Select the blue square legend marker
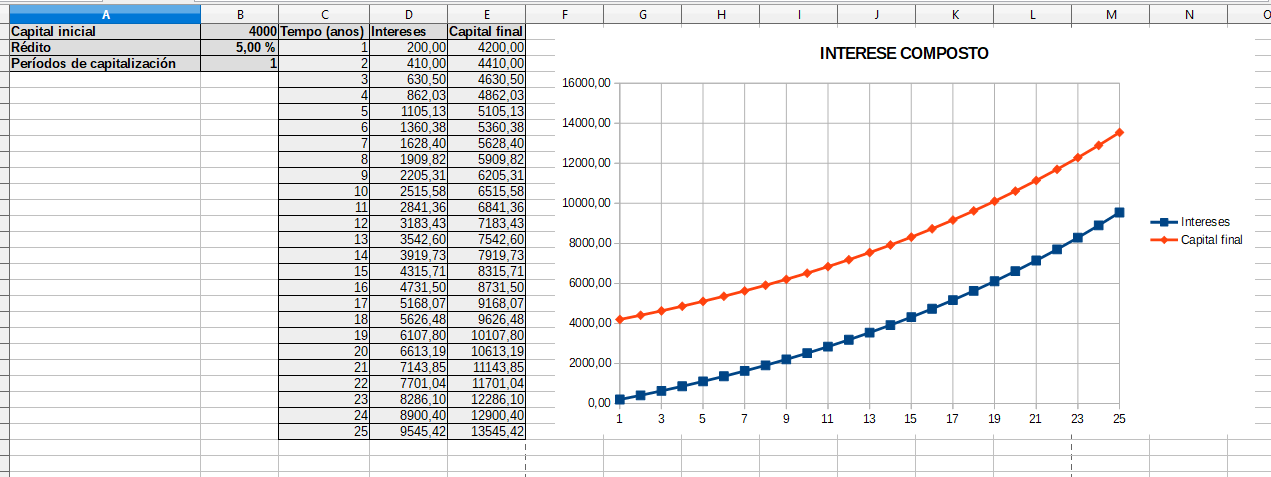 pyautogui.click(x=1164, y=222)
